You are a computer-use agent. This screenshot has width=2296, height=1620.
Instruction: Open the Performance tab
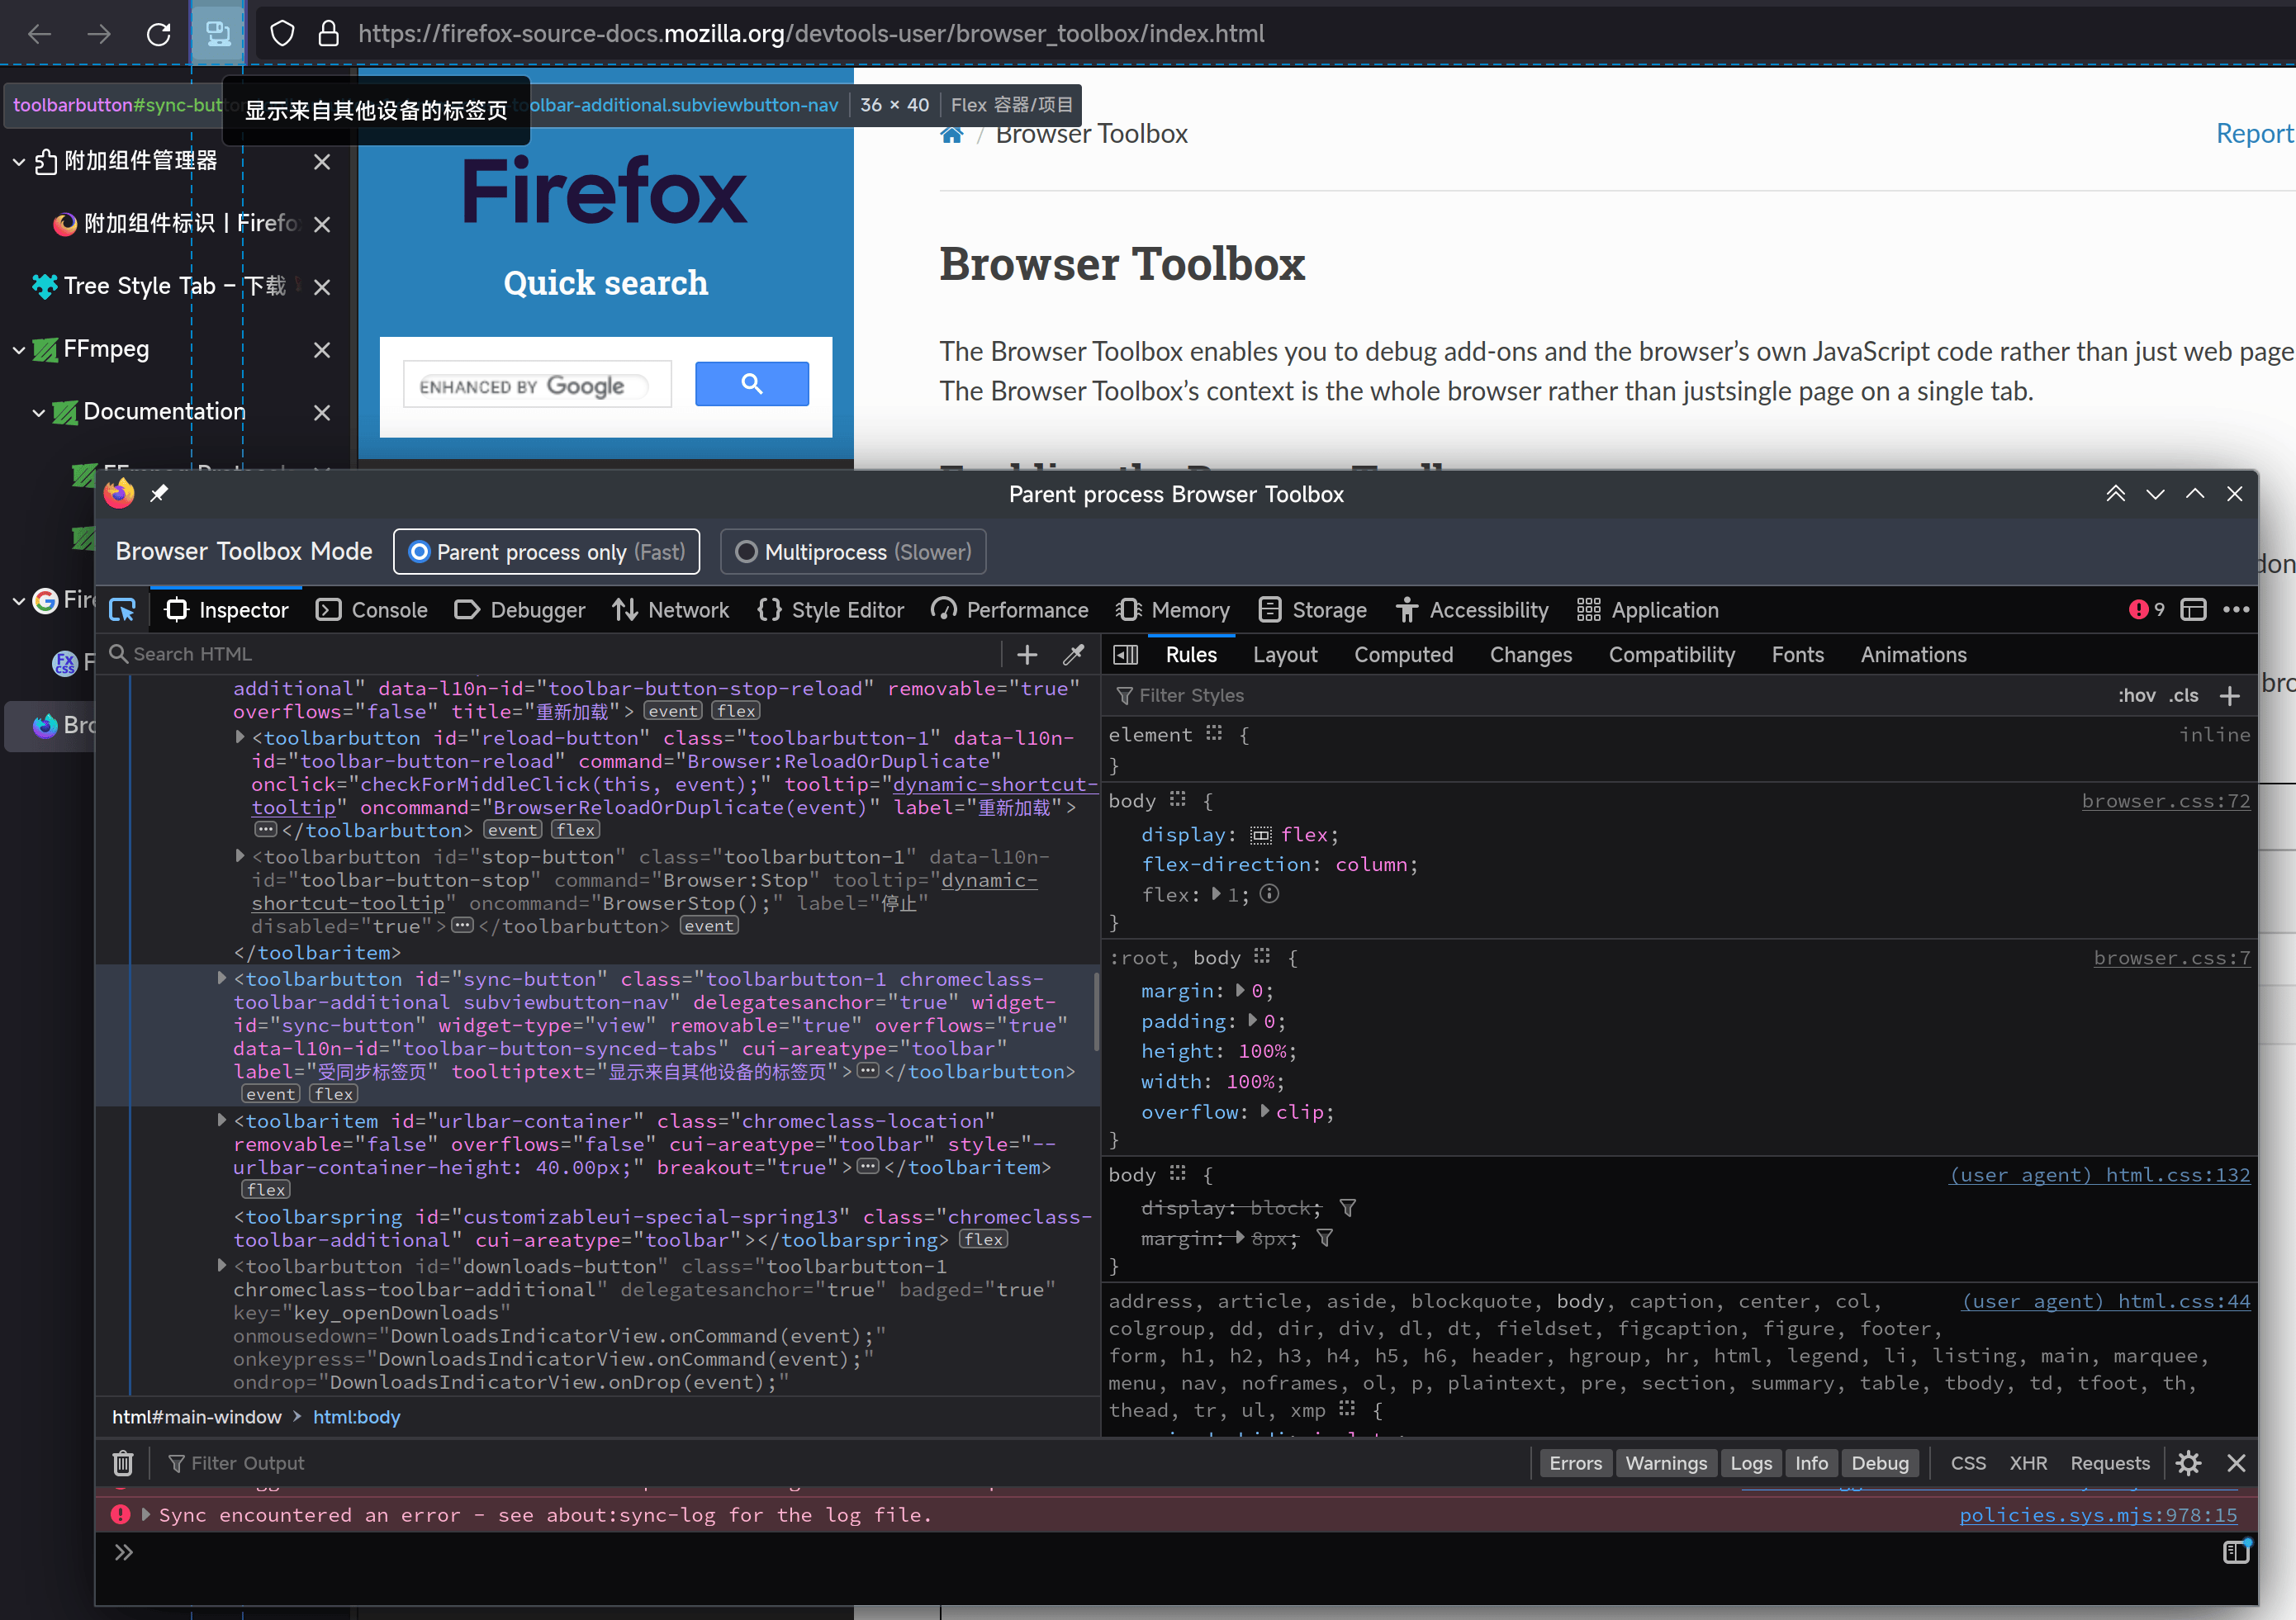pos(1009,610)
